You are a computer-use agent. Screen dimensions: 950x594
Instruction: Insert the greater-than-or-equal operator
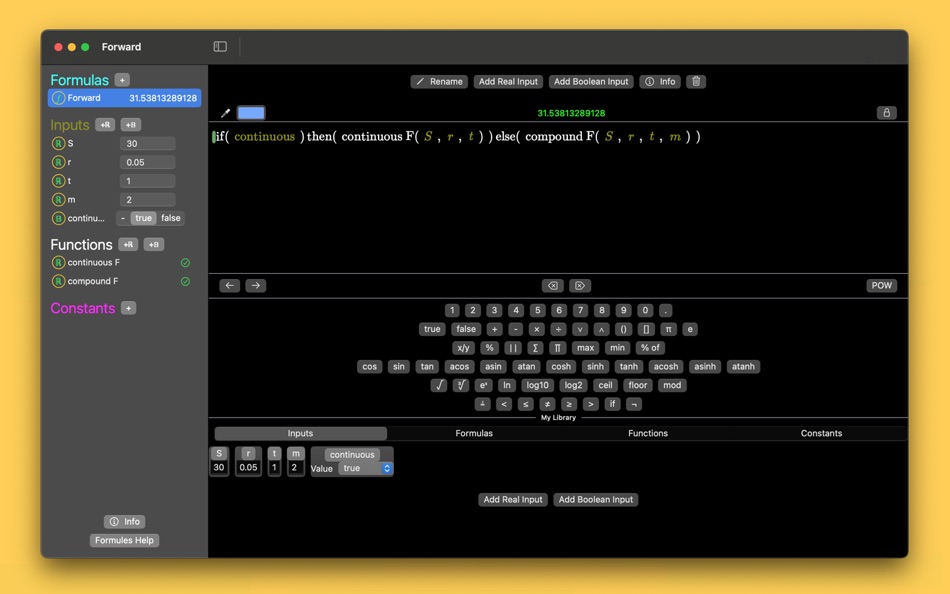click(569, 404)
